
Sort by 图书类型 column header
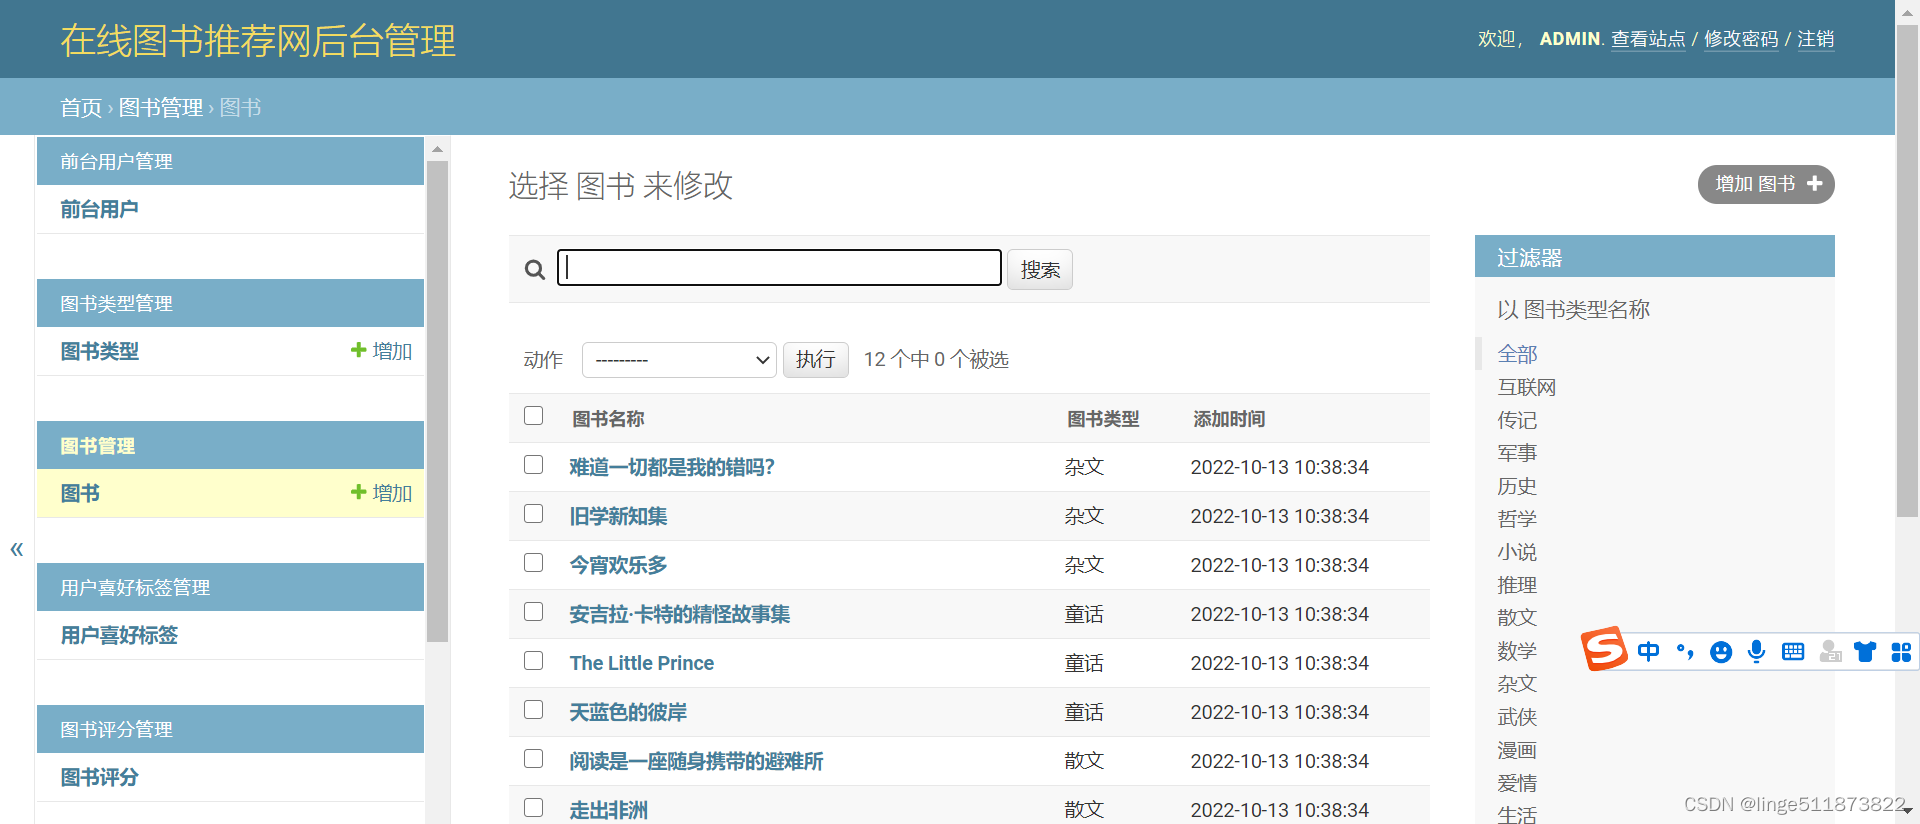(x=1103, y=419)
